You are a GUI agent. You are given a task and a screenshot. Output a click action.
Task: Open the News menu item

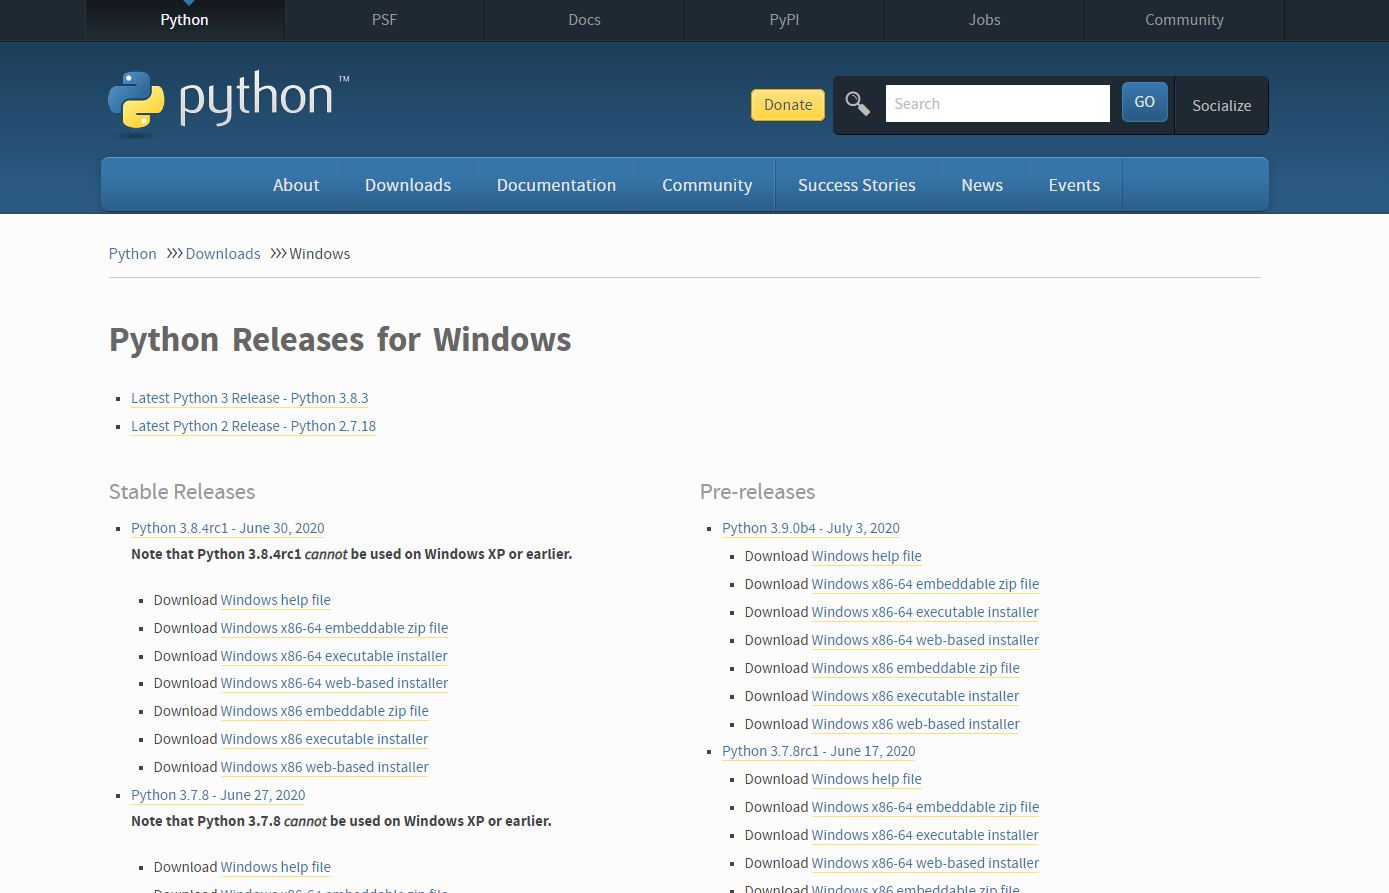(982, 185)
